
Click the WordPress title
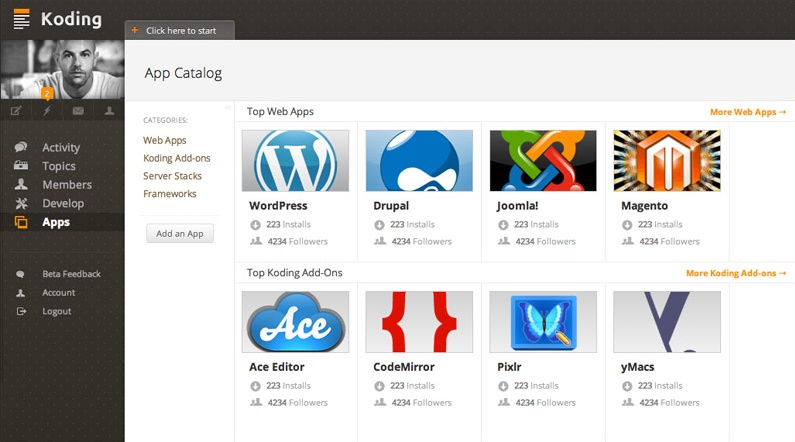tap(278, 206)
